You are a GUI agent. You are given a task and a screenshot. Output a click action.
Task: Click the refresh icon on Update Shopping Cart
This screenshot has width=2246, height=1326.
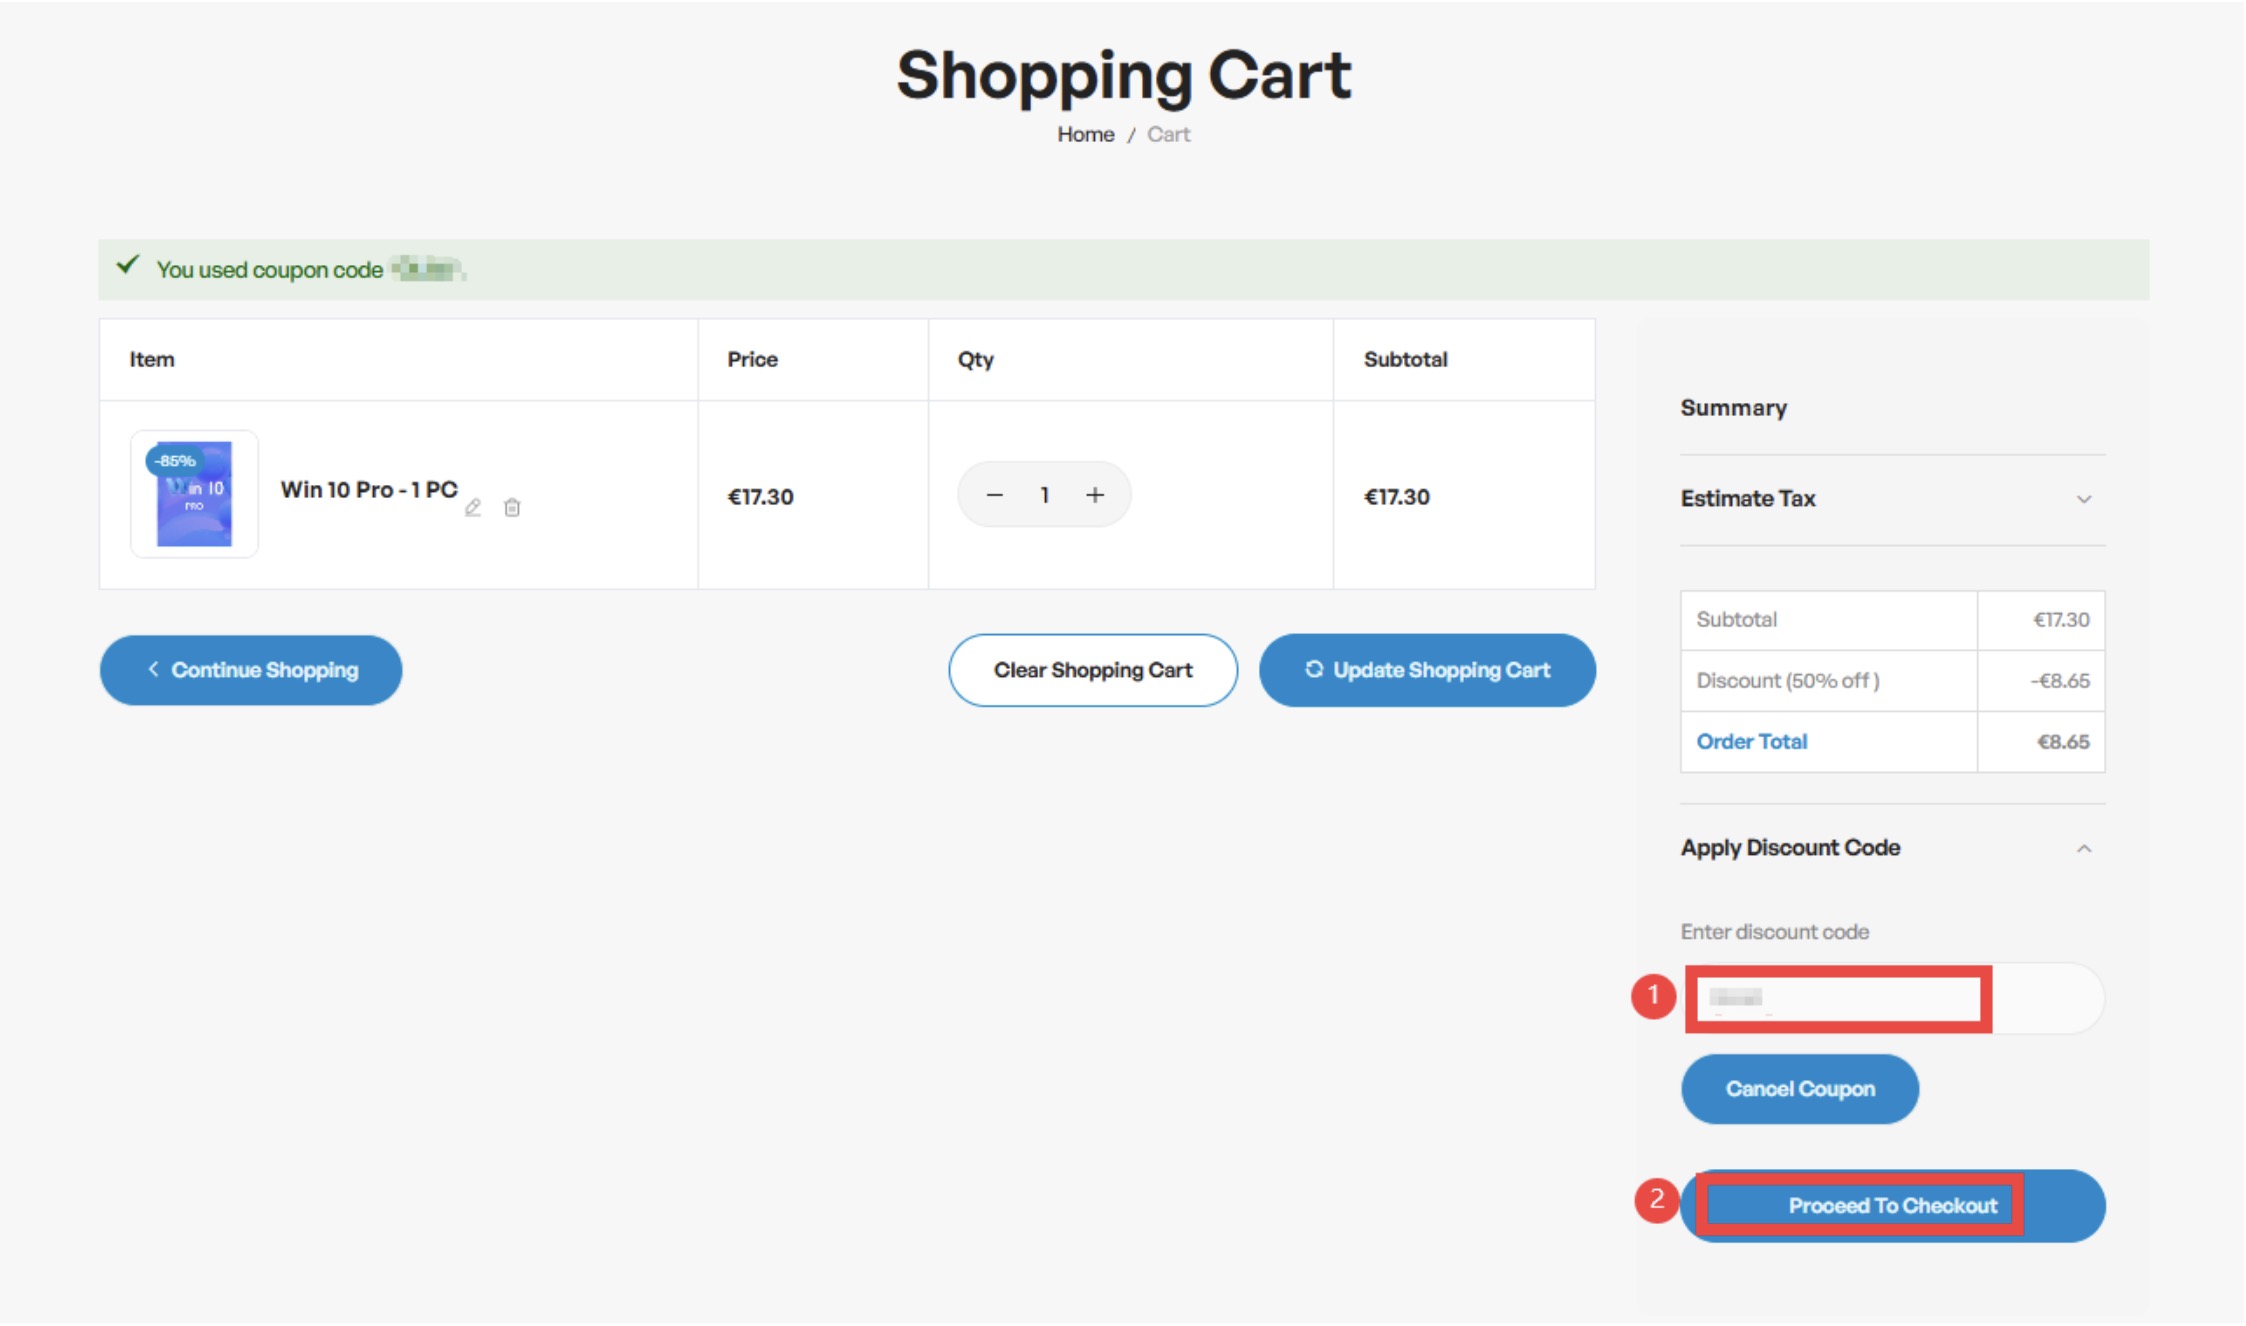pyautogui.click(x=1314, y=669)
